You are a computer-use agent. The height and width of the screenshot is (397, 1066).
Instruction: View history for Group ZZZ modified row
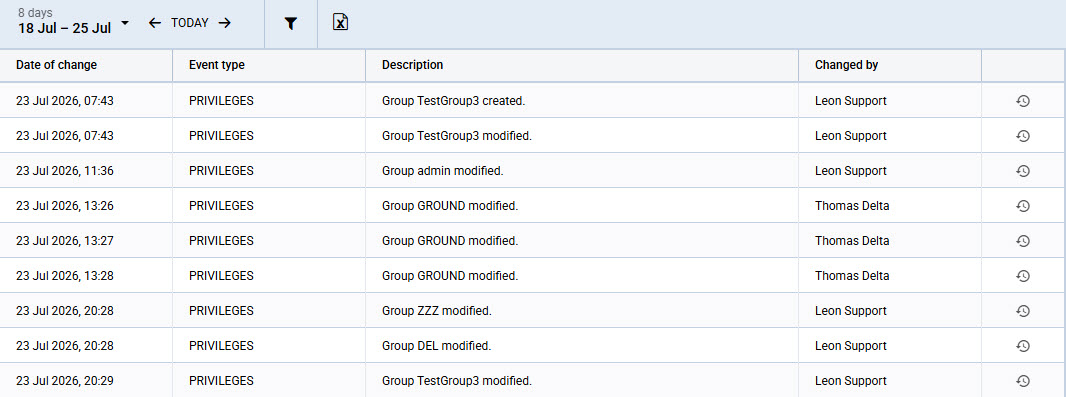[1022, 311]
